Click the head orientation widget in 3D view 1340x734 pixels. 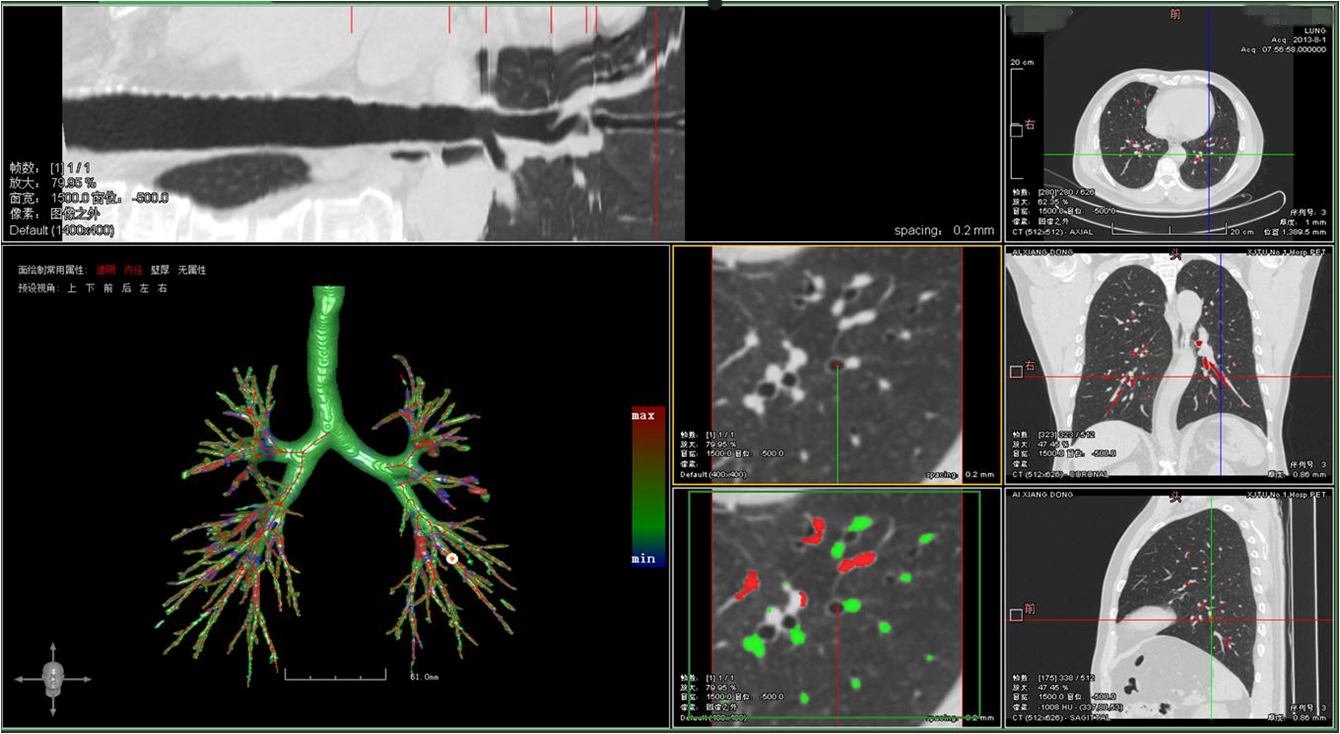click(x=53, y=678)
